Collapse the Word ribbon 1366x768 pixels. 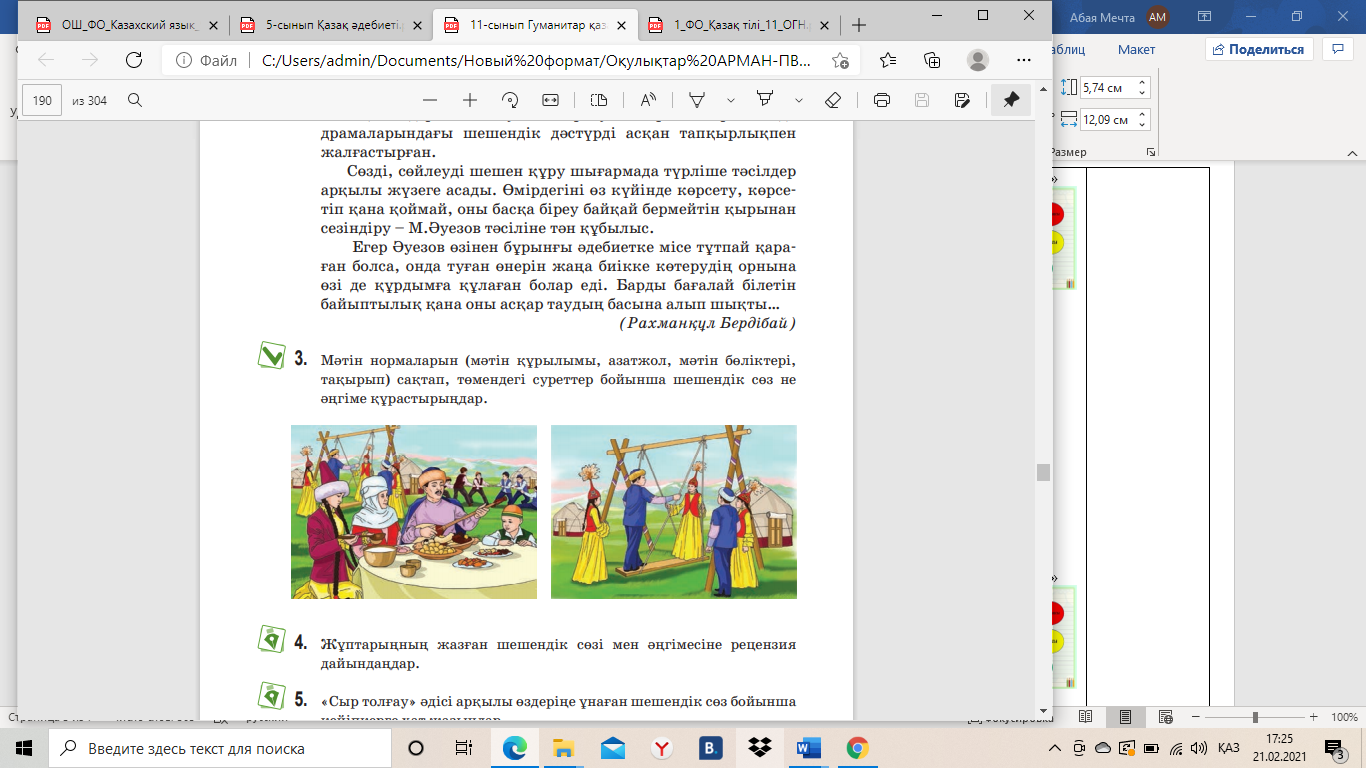1353,152
